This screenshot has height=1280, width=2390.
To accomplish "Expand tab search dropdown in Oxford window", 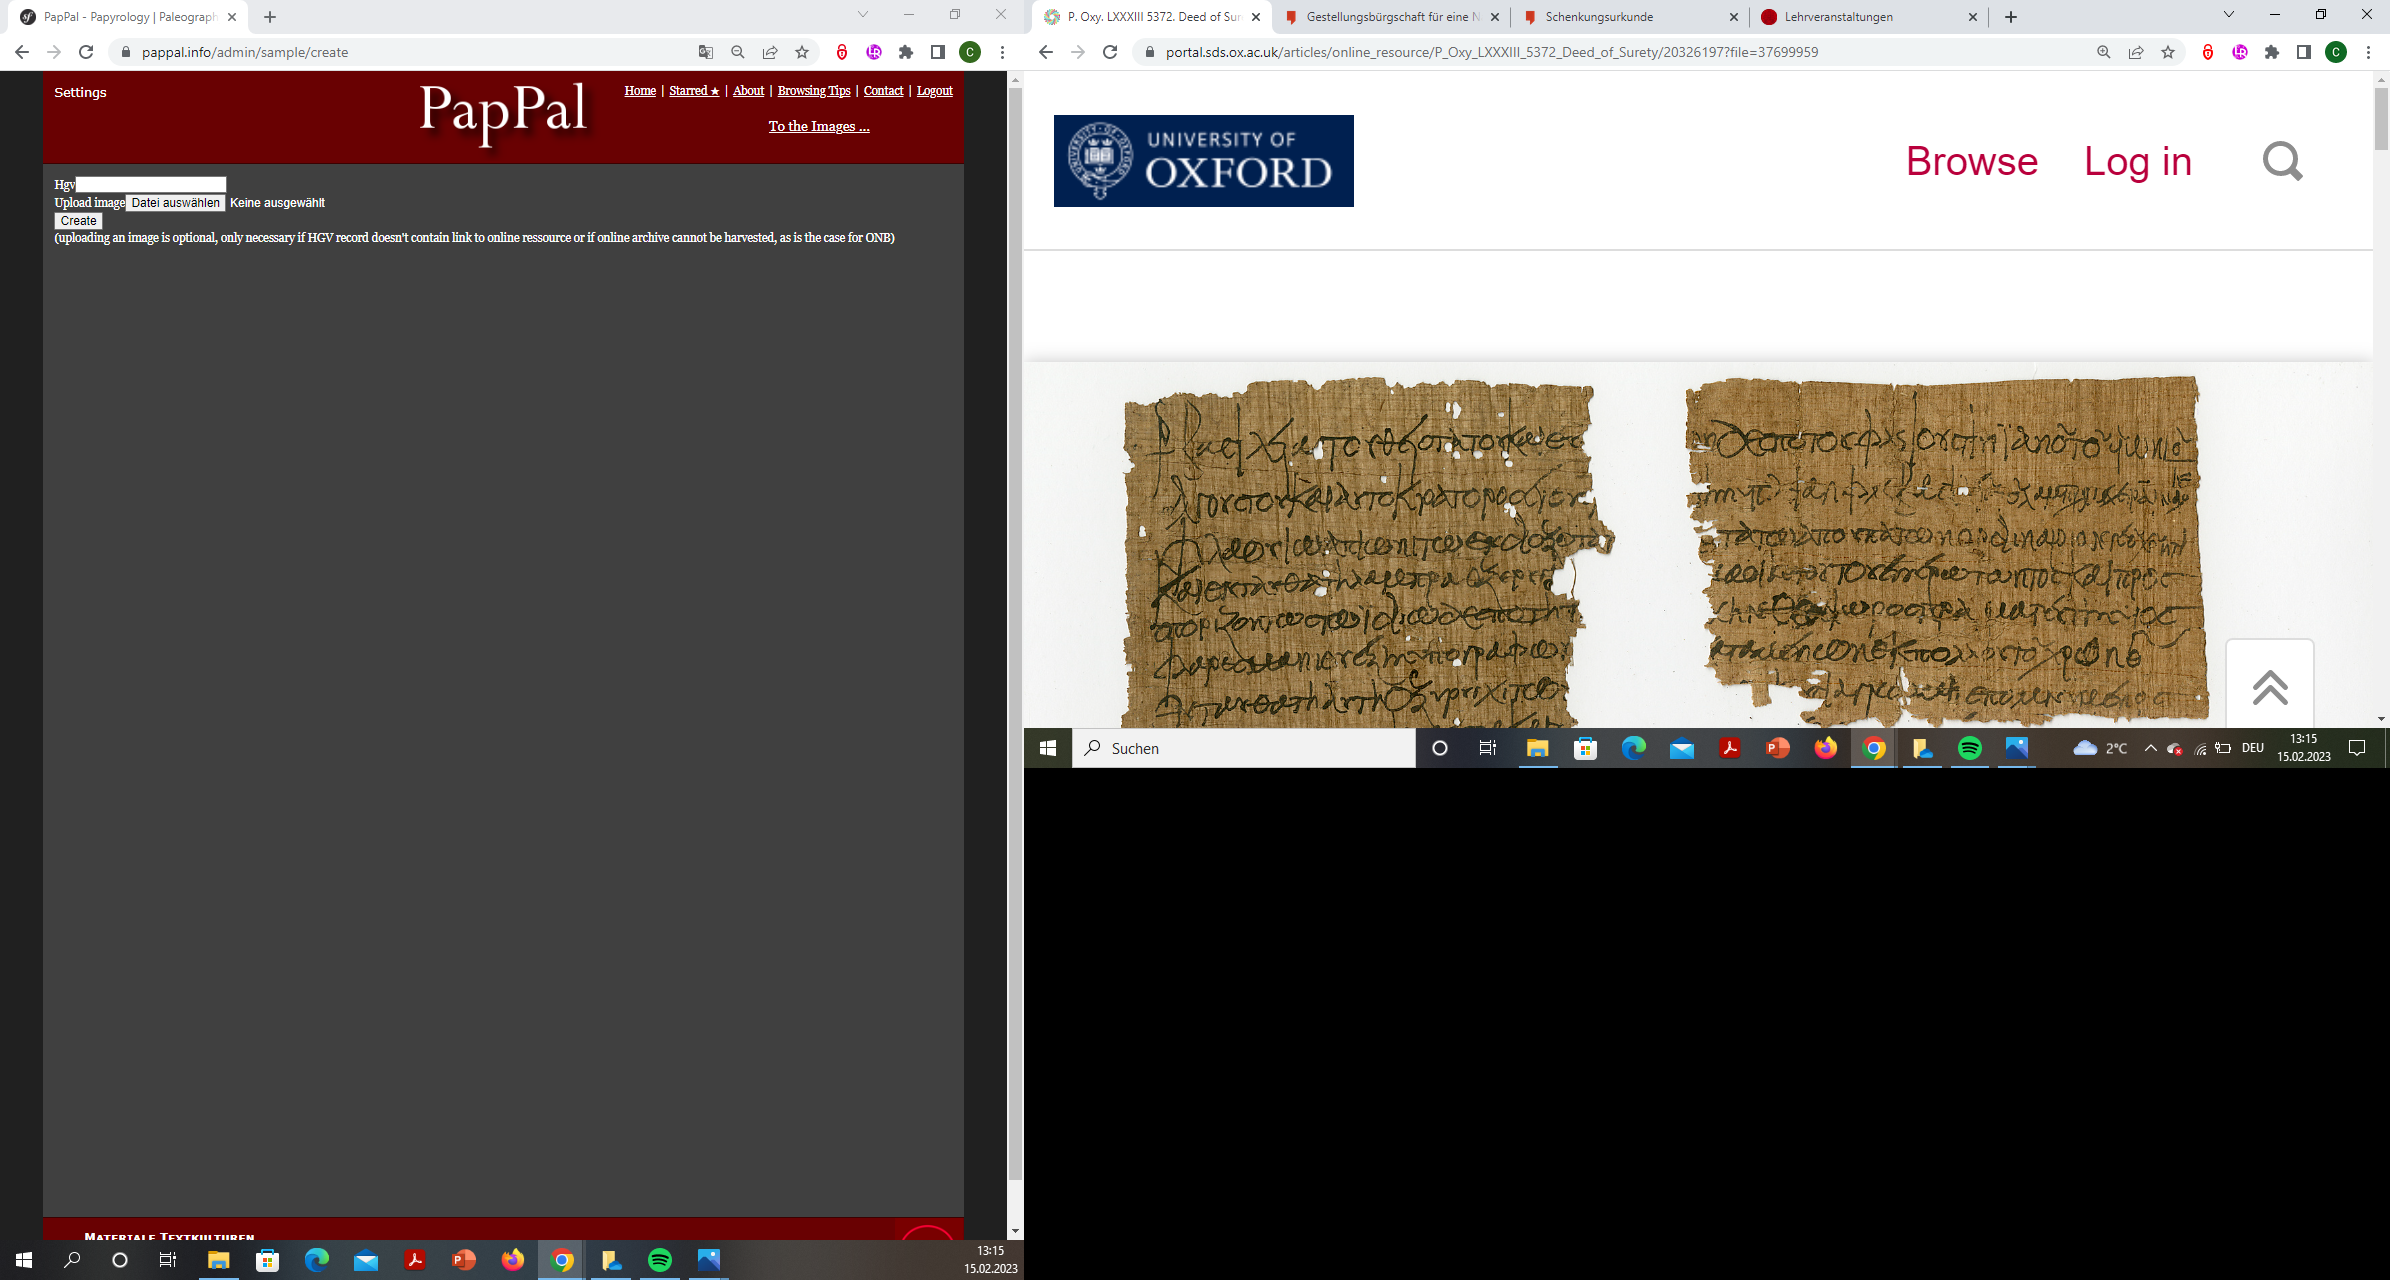I will [2229, 14].
